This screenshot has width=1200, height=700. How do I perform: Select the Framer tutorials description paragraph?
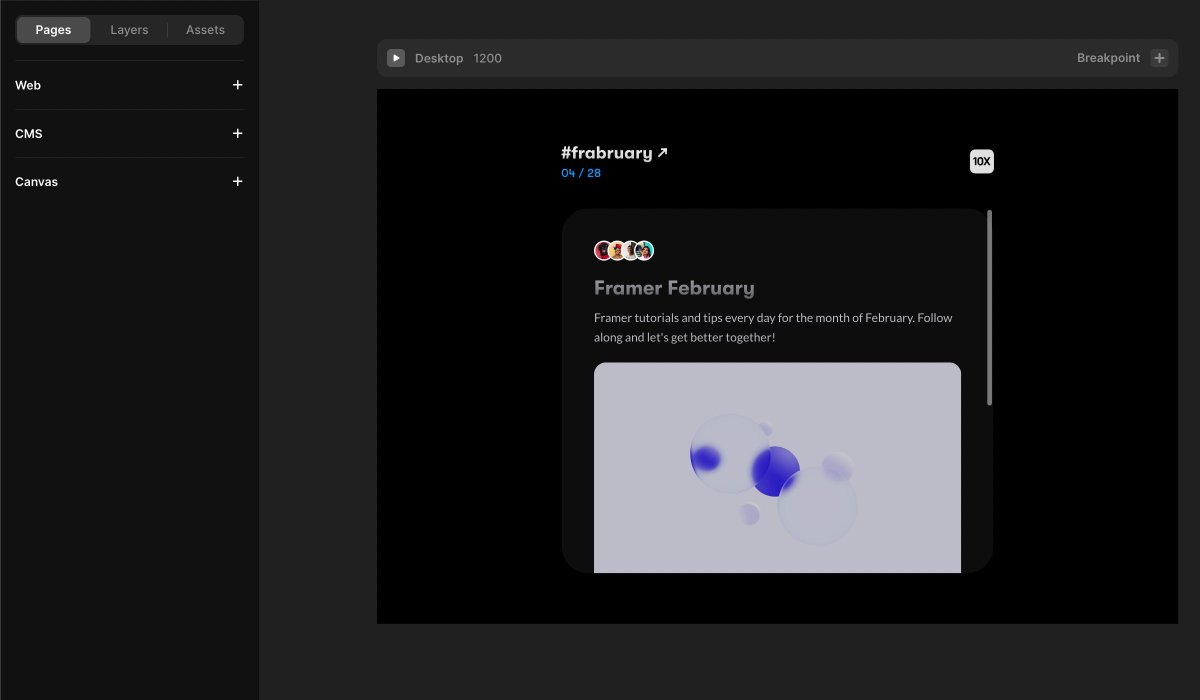click(773, 327)
